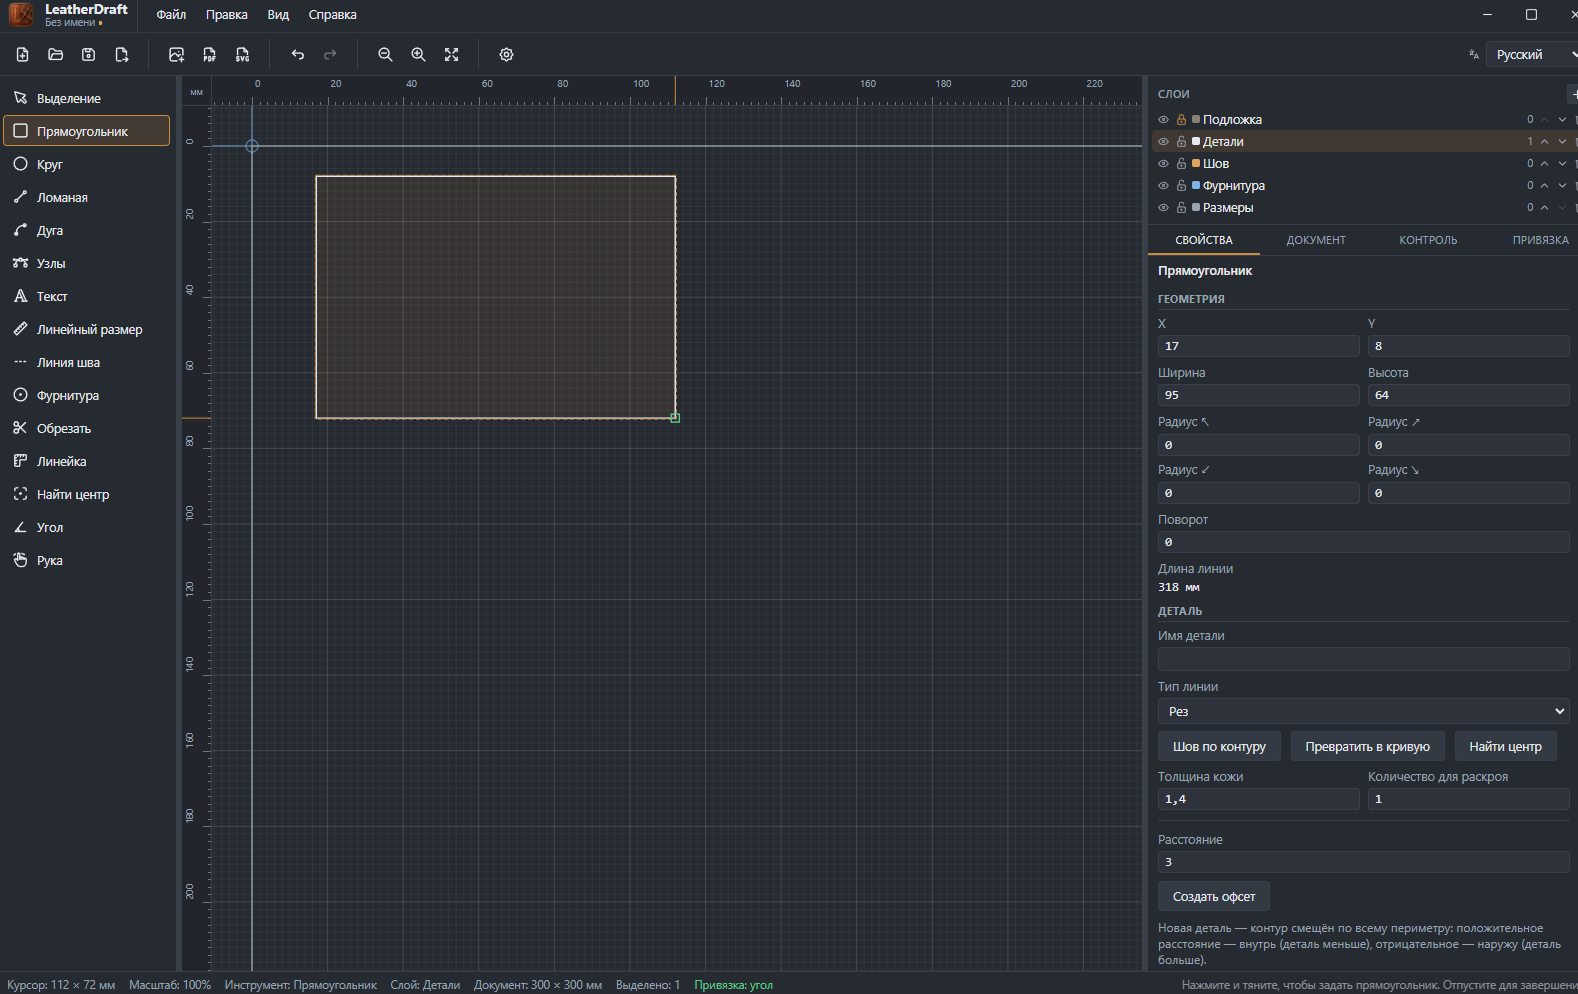Lock the Детали layer
The height and width of the screenshot is (994, 1578).
pyautogui.click(x=1181, y=142)
